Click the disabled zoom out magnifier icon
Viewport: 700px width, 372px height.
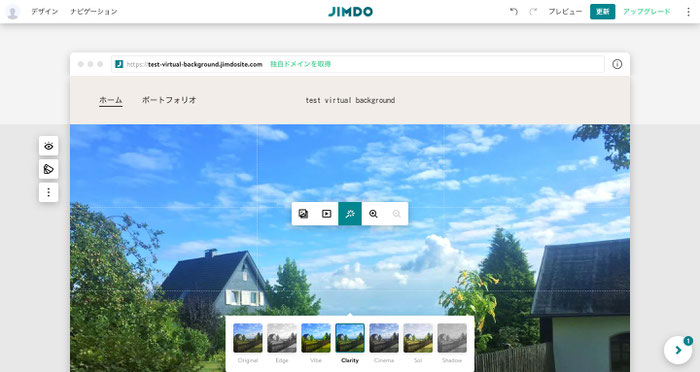pyautogui.click(x=396, y=214)
